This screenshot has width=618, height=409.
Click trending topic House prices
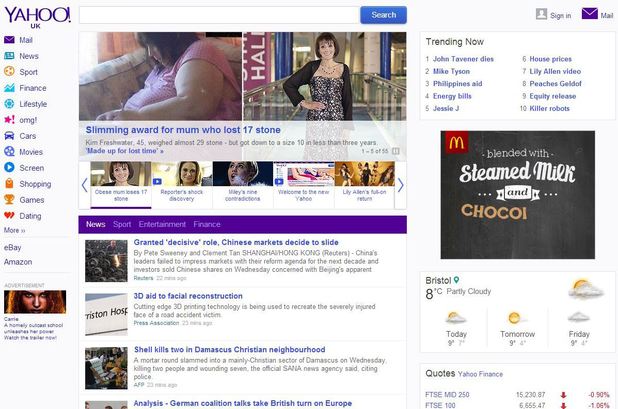[550, 59]
